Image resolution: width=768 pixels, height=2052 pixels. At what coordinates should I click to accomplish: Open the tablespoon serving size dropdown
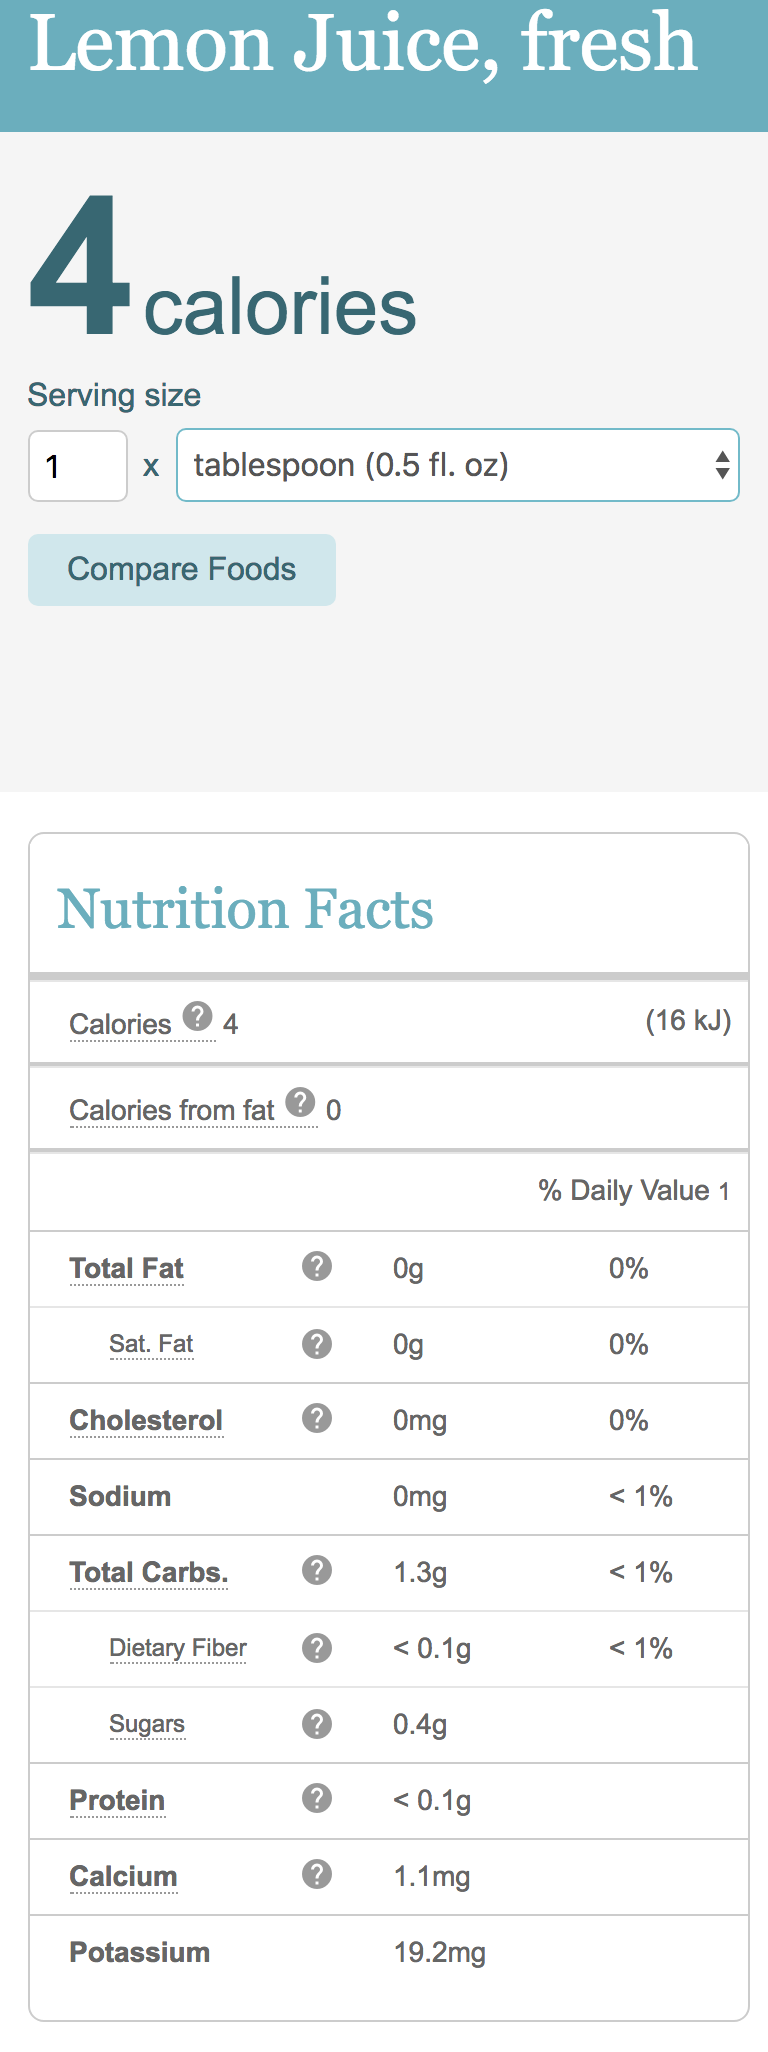coord(458,465)
